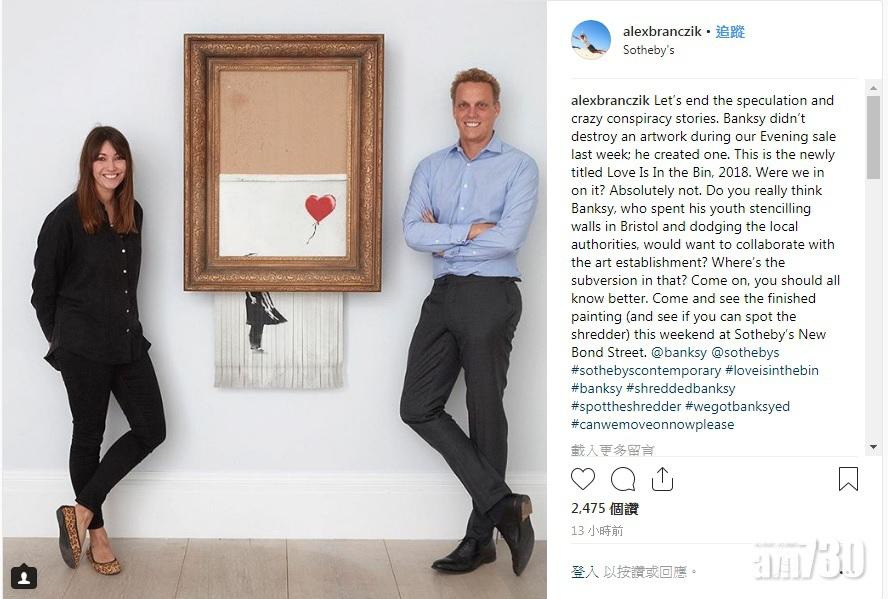The height and width of the screenshot is (599, 888).
Task: Follow alexbranczik with the 追蹤 link
Action: (730, 32)
